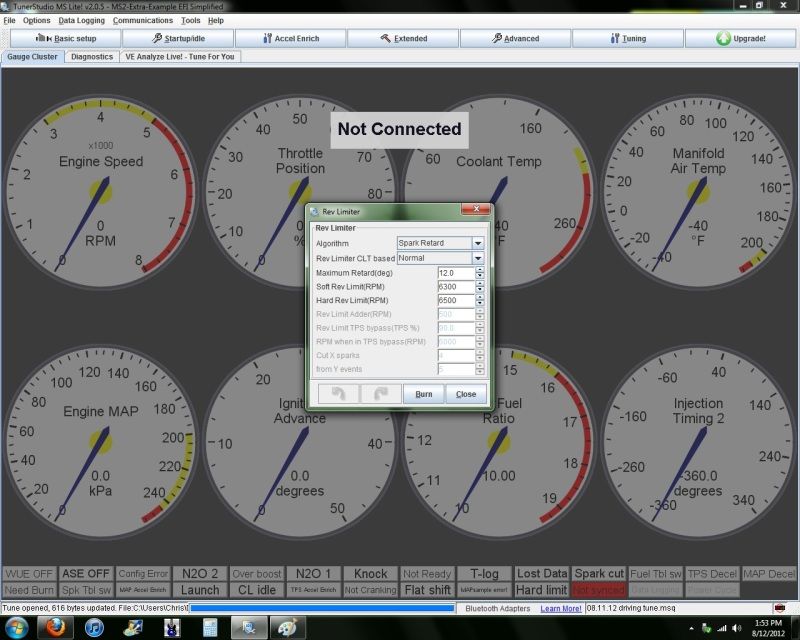This screenshot has width=800, height=640.
Task: Click the Hard Rev Limit(RPM) value field
Action: 456,301
